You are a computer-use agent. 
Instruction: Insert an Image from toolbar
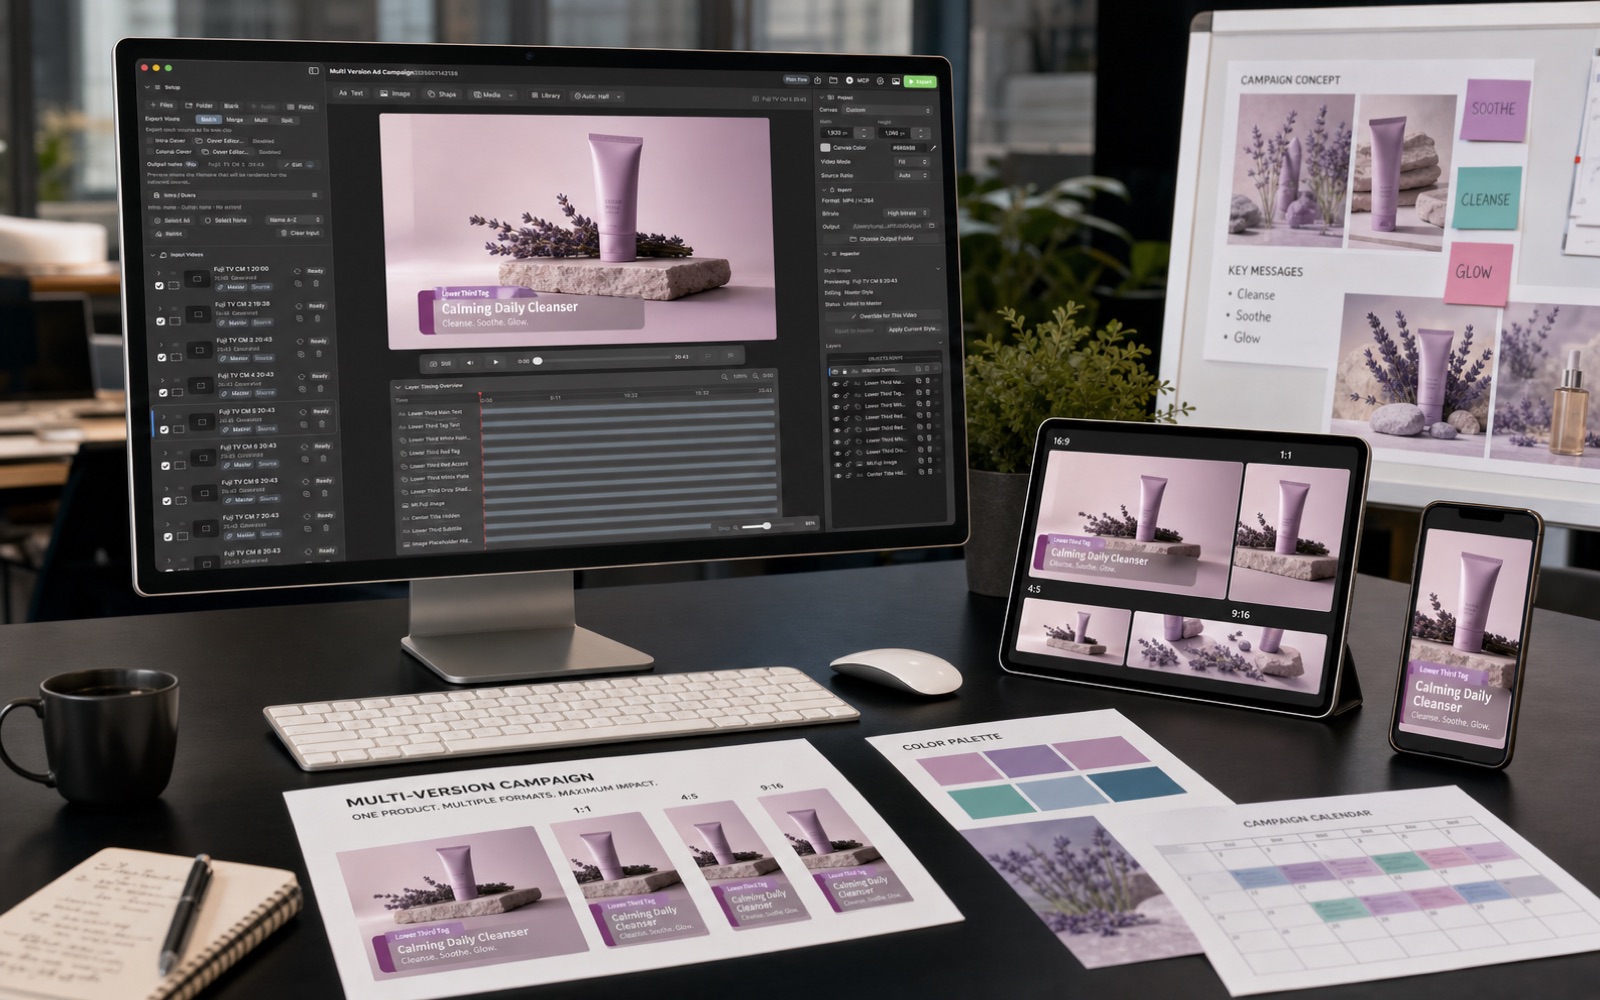point(395,94)
